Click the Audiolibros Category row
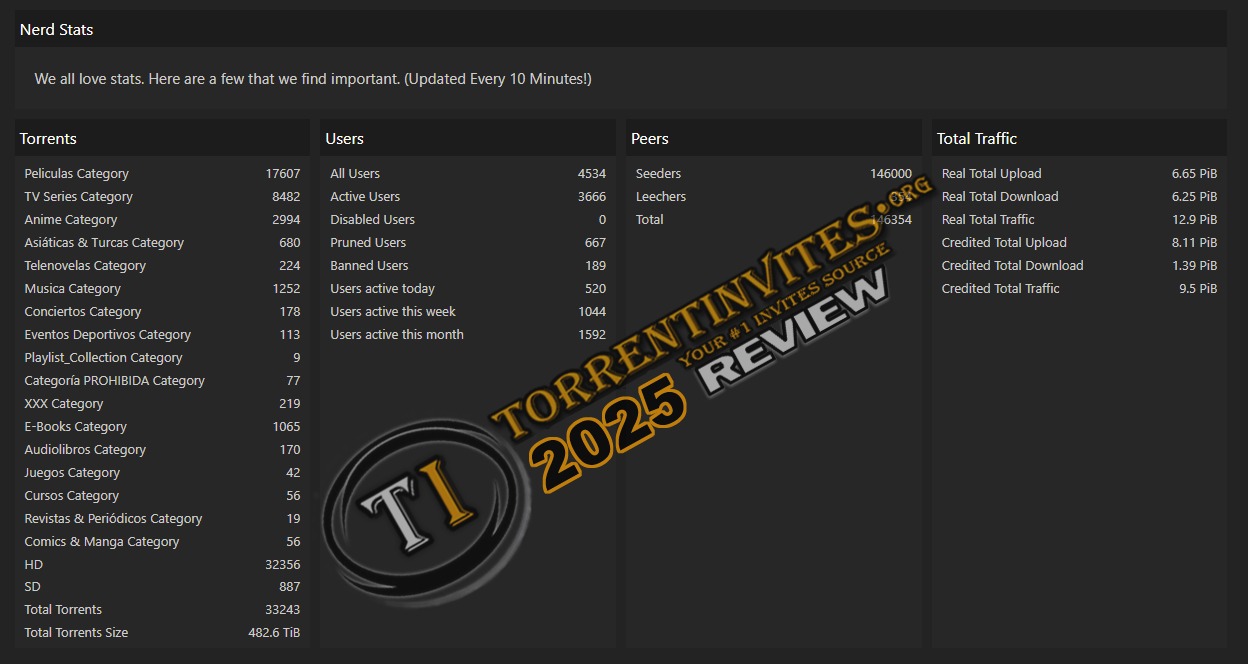 pos(85,450)
